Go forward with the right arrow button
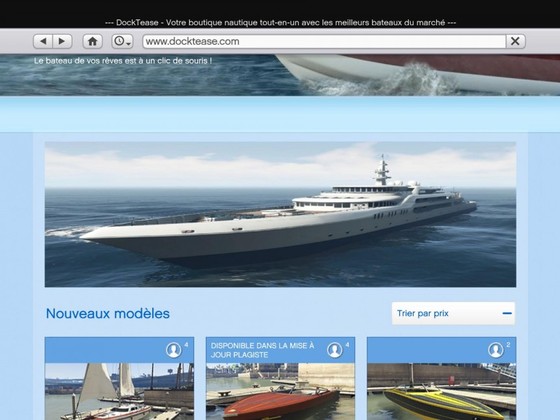Image resolution: width=560 pixels, height=420 pixels. click(62, 41)
